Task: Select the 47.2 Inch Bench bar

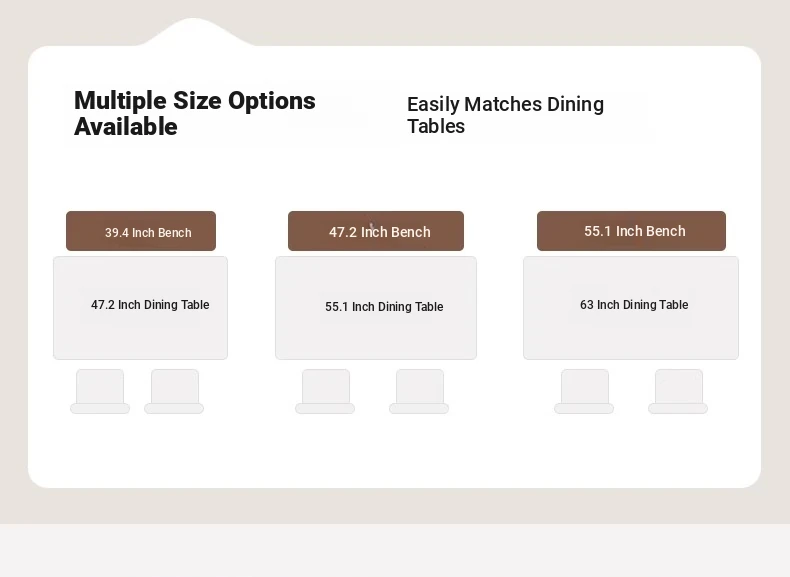Action: [376, 231]
